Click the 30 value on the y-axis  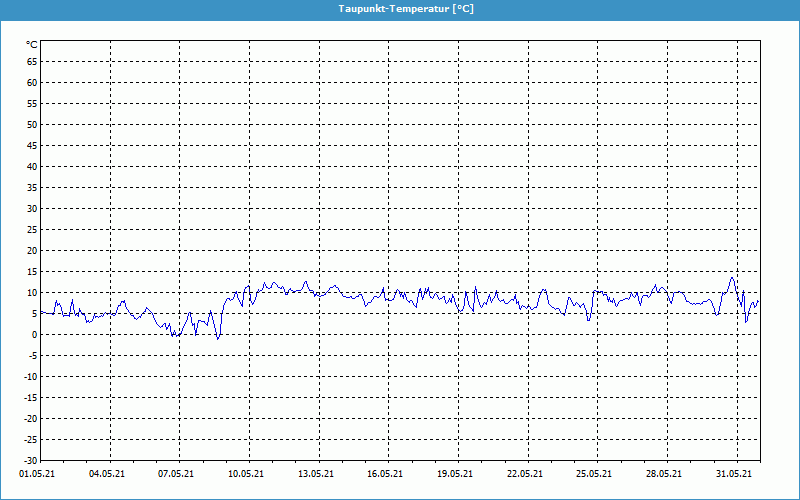(32, 209)
